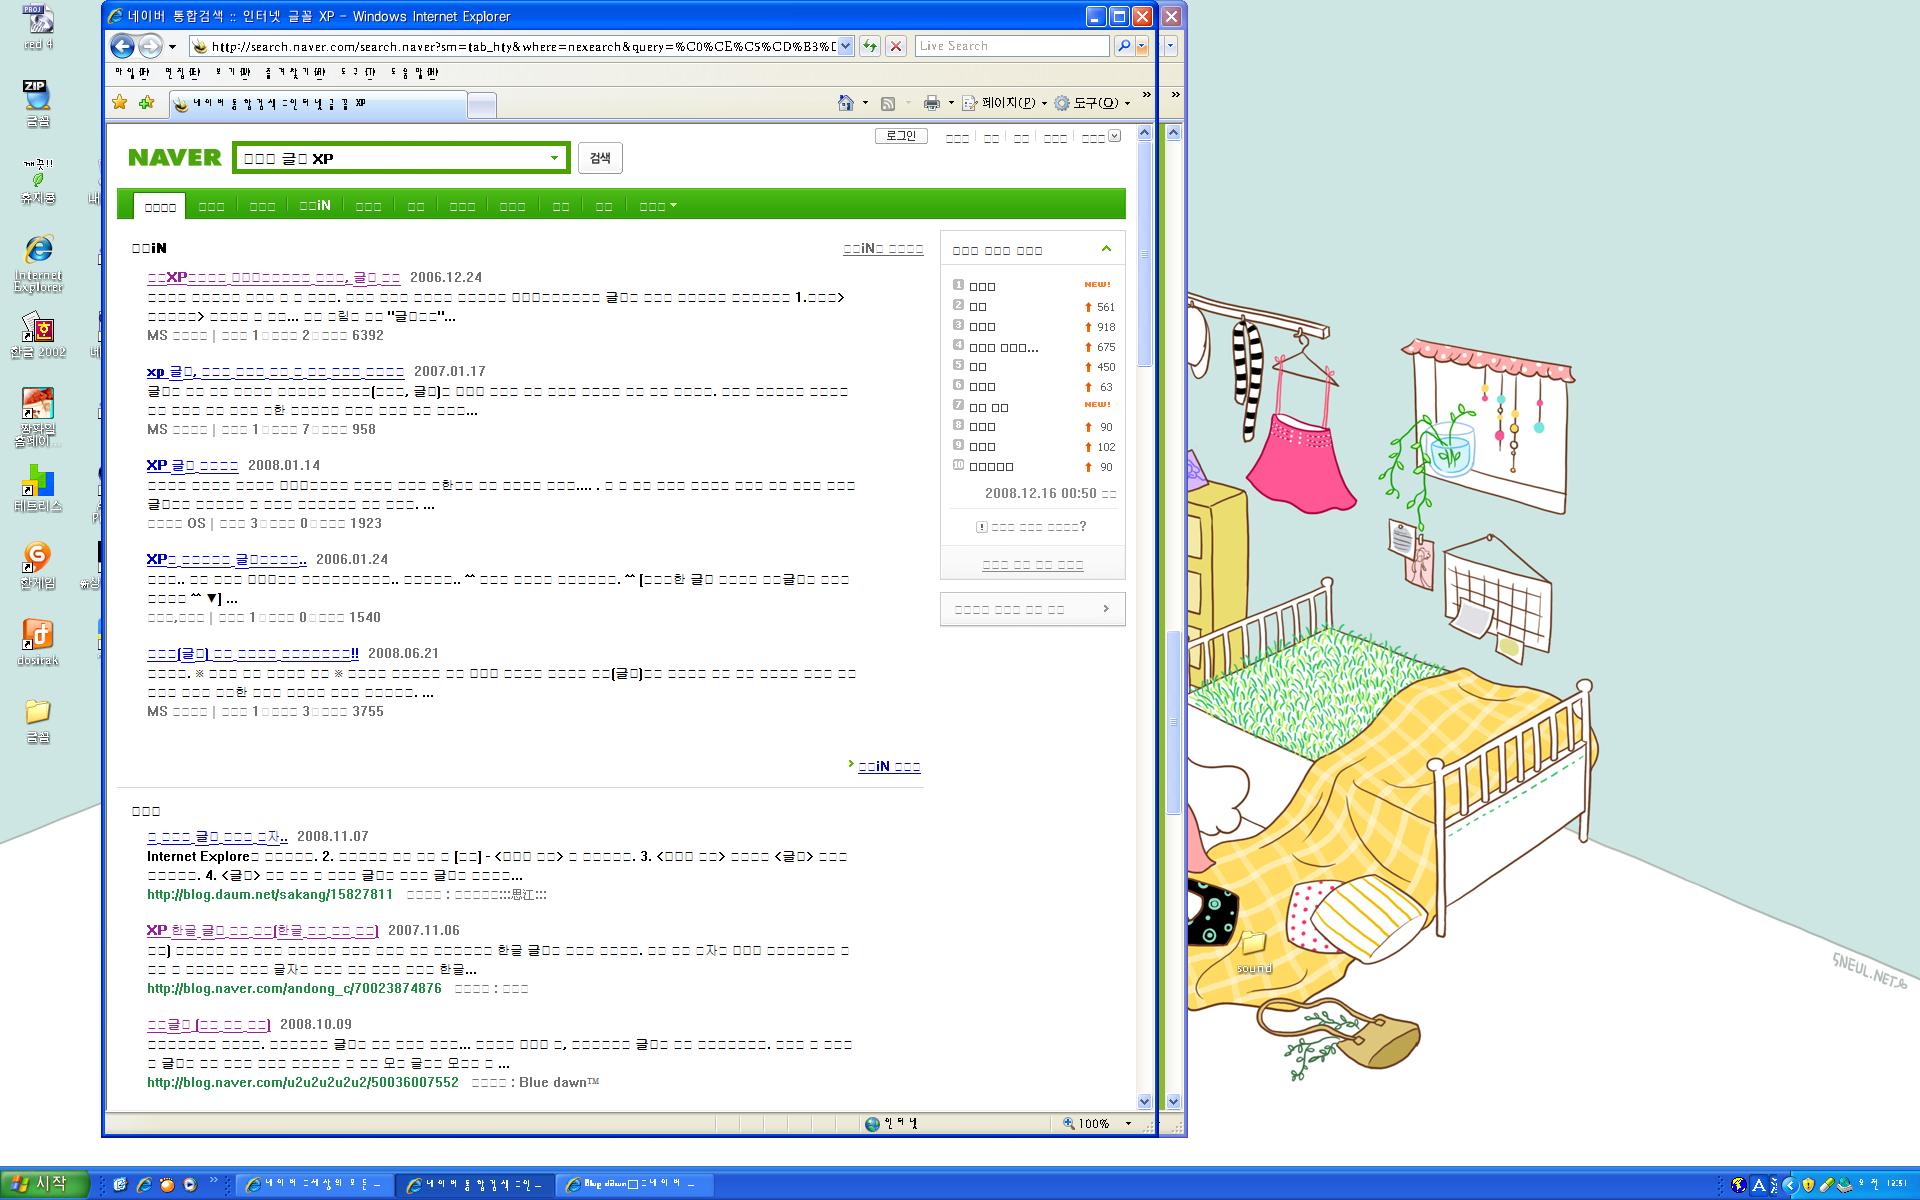Viewport: 1920px width, 1200px height.
Task: Click the iN more-results link with green arrow
Action: [x=888, y=766]
